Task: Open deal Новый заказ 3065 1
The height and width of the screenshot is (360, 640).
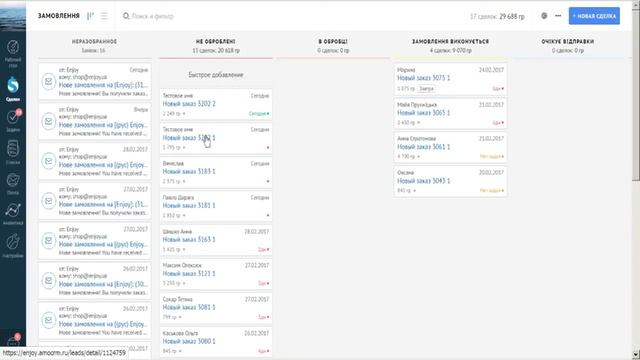Action: click(424, 113)
